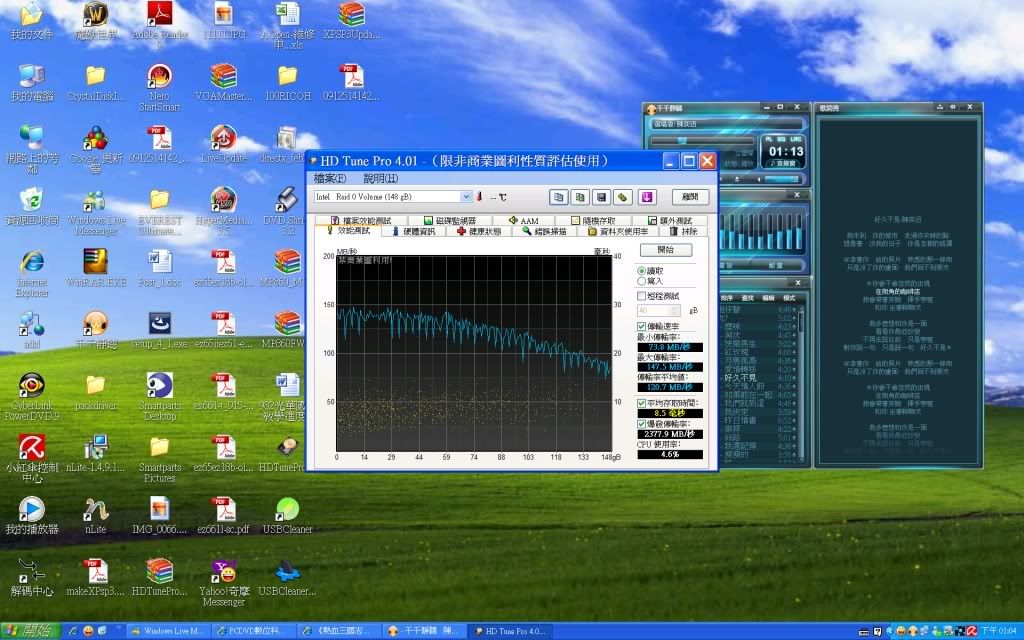Screen dimensions: 1024x640
Task: Switch to the 磁碟監視器 tab
Action: [x=450, y=221]
